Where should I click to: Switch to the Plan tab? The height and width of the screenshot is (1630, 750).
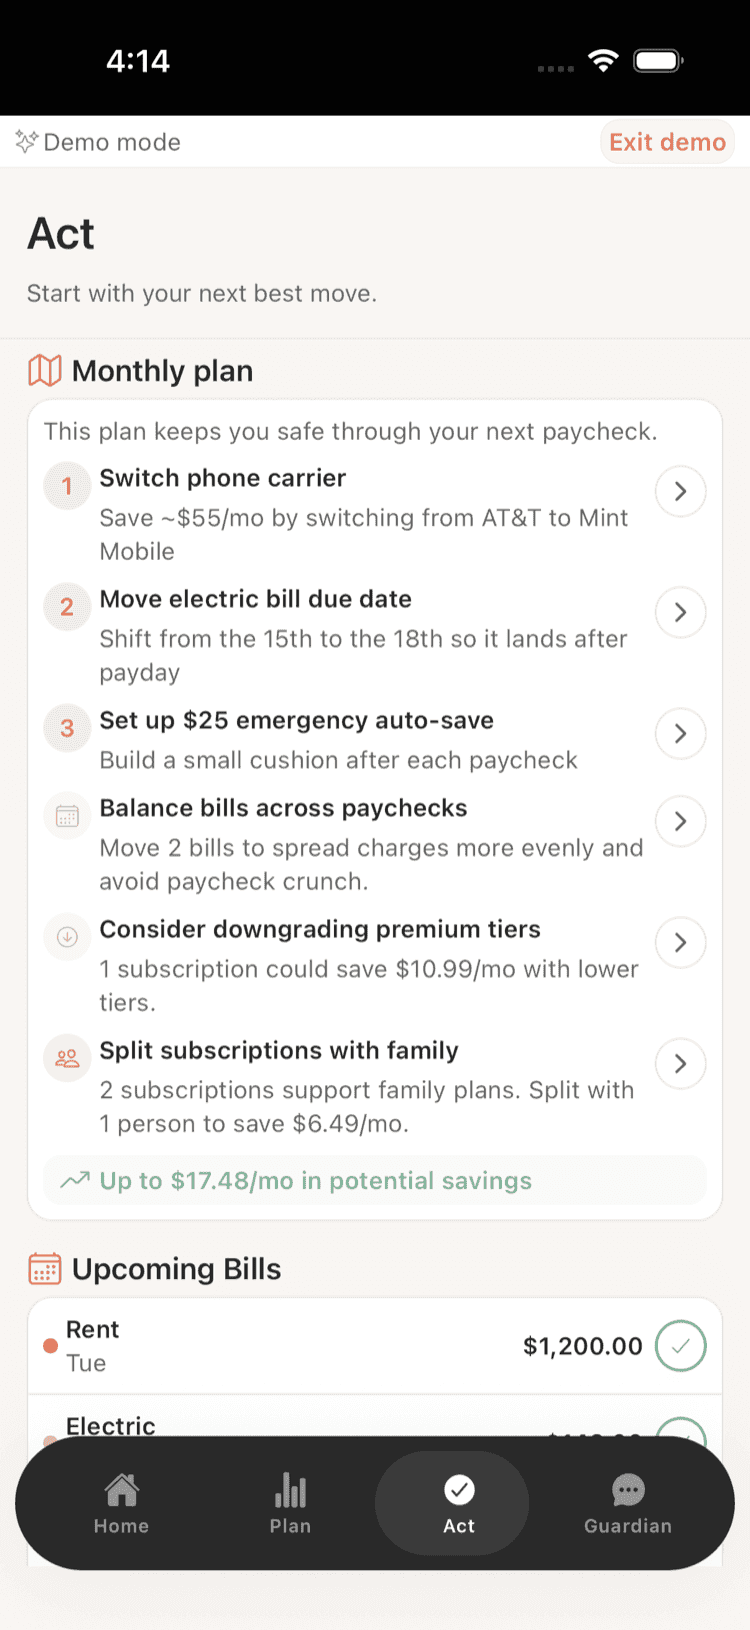pyautogui.click(x=290, y=1503)
